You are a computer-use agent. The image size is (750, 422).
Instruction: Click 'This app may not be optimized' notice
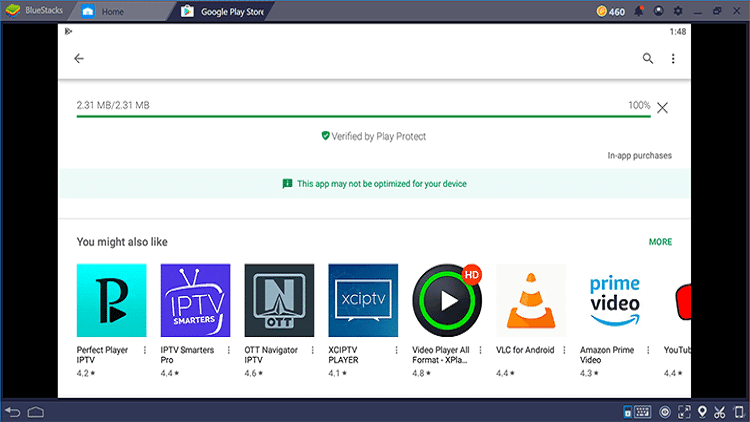click(375, 184)
